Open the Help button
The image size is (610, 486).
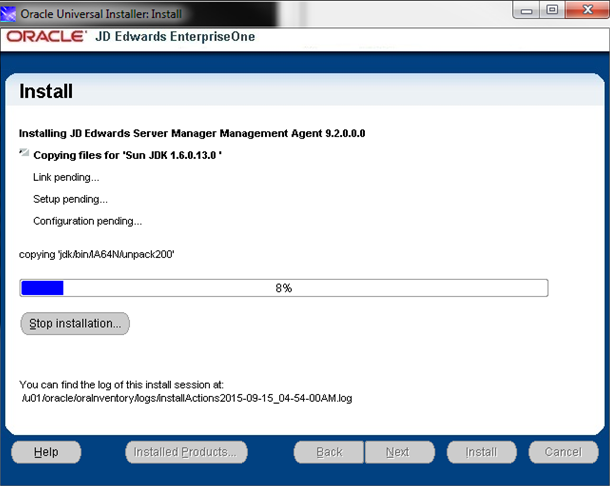tap(46, 452)
